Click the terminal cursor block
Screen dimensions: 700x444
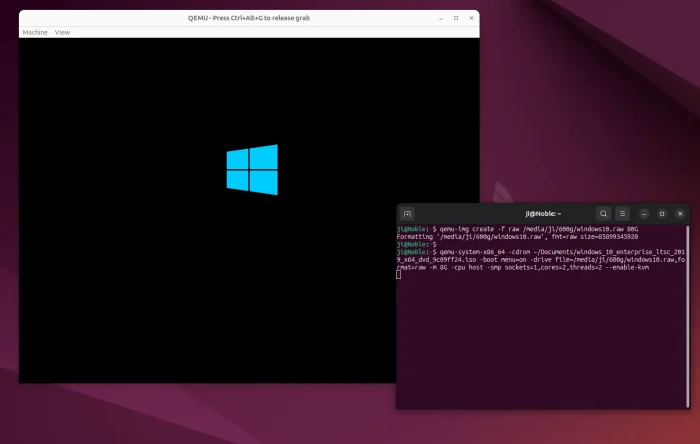399,275
